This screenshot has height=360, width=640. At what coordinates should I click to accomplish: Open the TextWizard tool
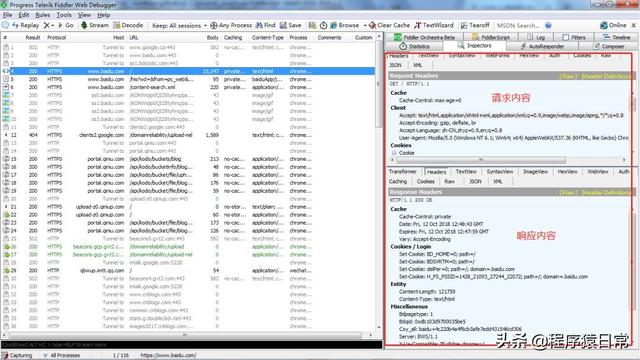point(434,25)
